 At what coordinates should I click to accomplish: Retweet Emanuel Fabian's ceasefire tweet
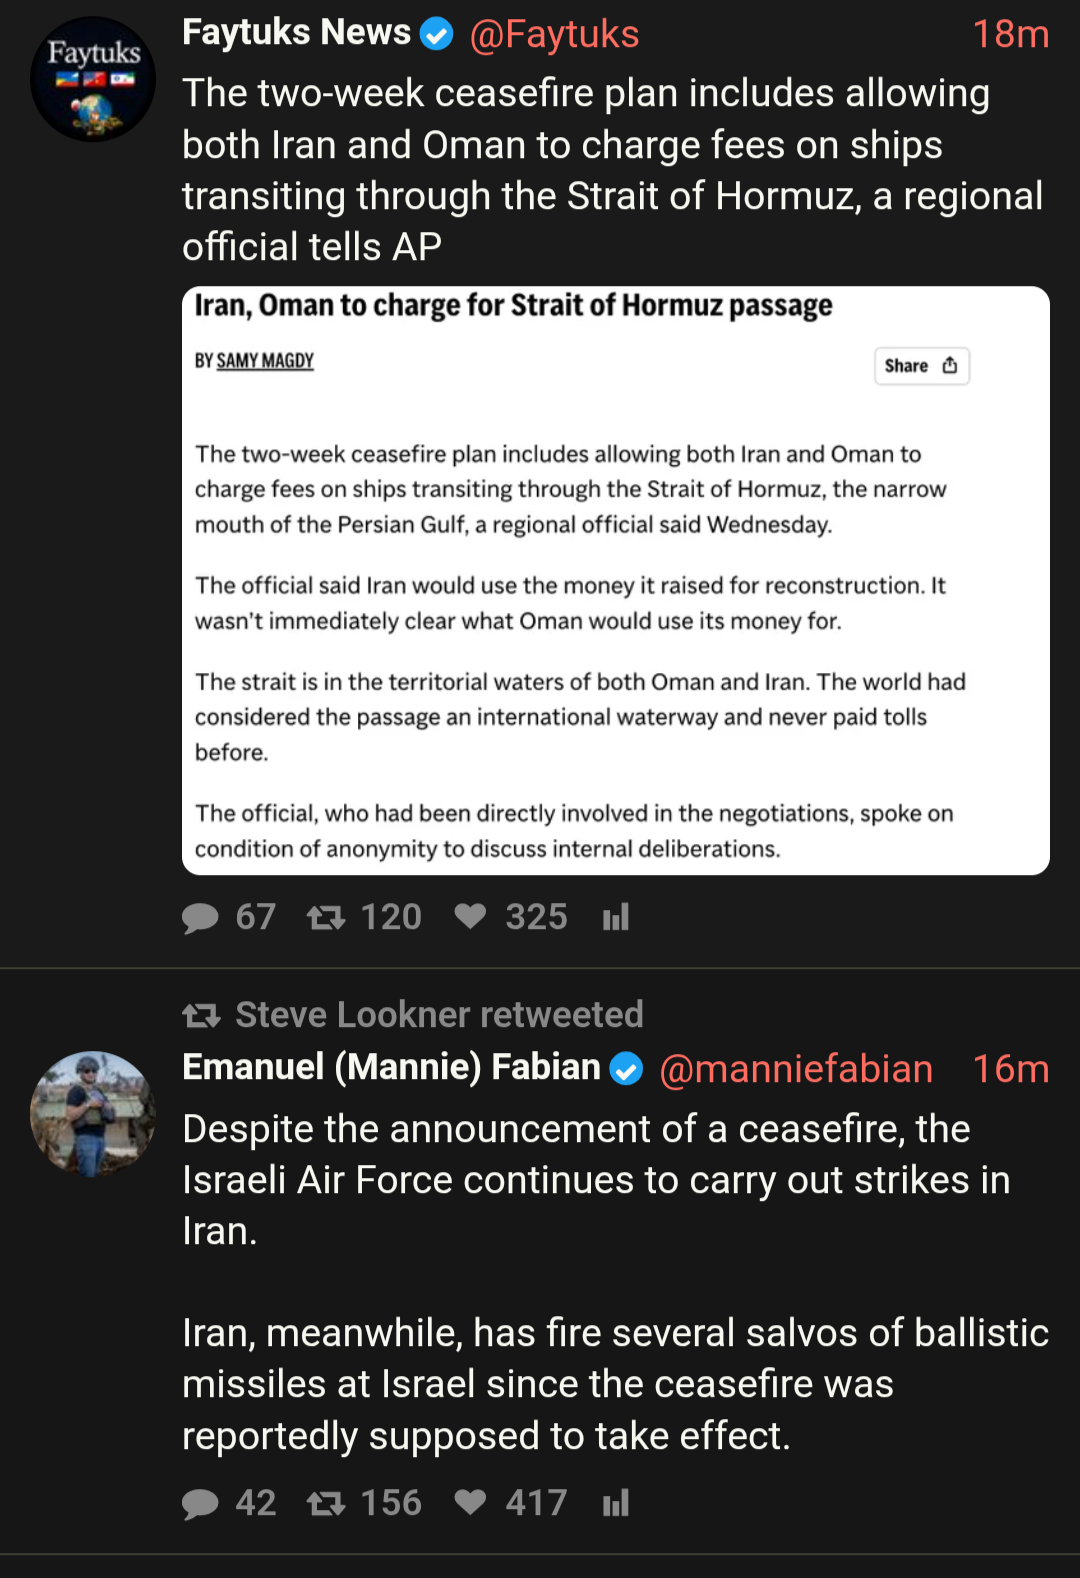point(326,1503)
